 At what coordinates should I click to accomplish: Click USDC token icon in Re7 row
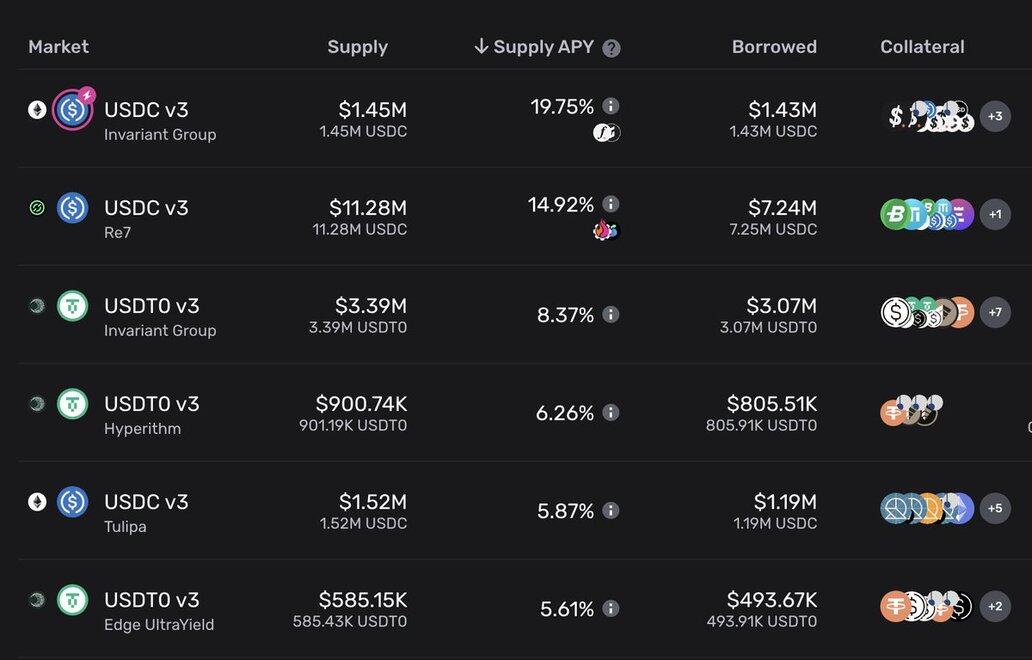(72, 208)
